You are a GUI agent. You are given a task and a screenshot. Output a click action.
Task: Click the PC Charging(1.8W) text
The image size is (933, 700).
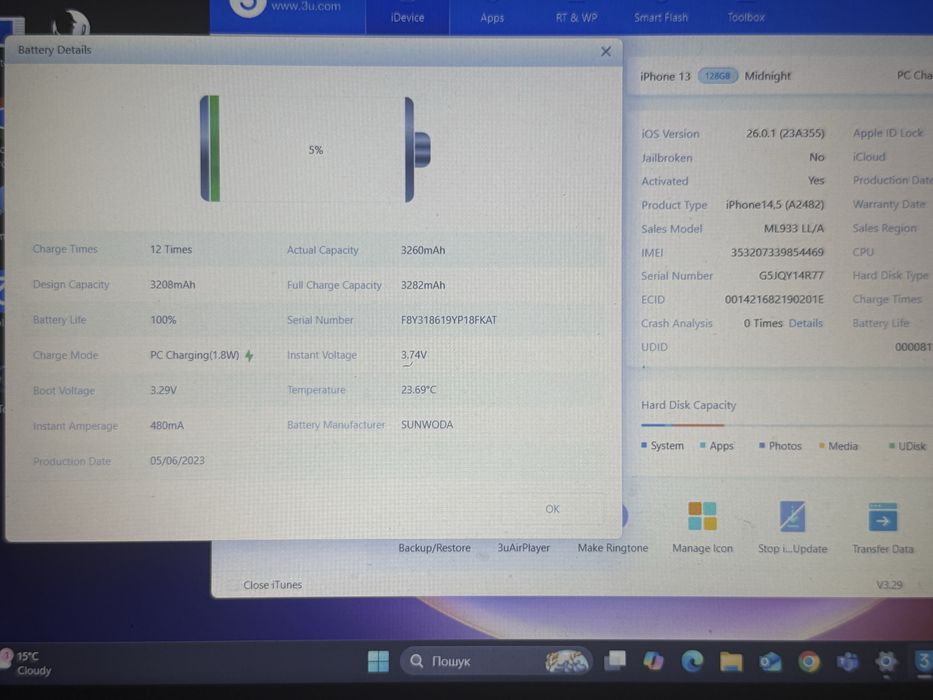tap(195, 355)
